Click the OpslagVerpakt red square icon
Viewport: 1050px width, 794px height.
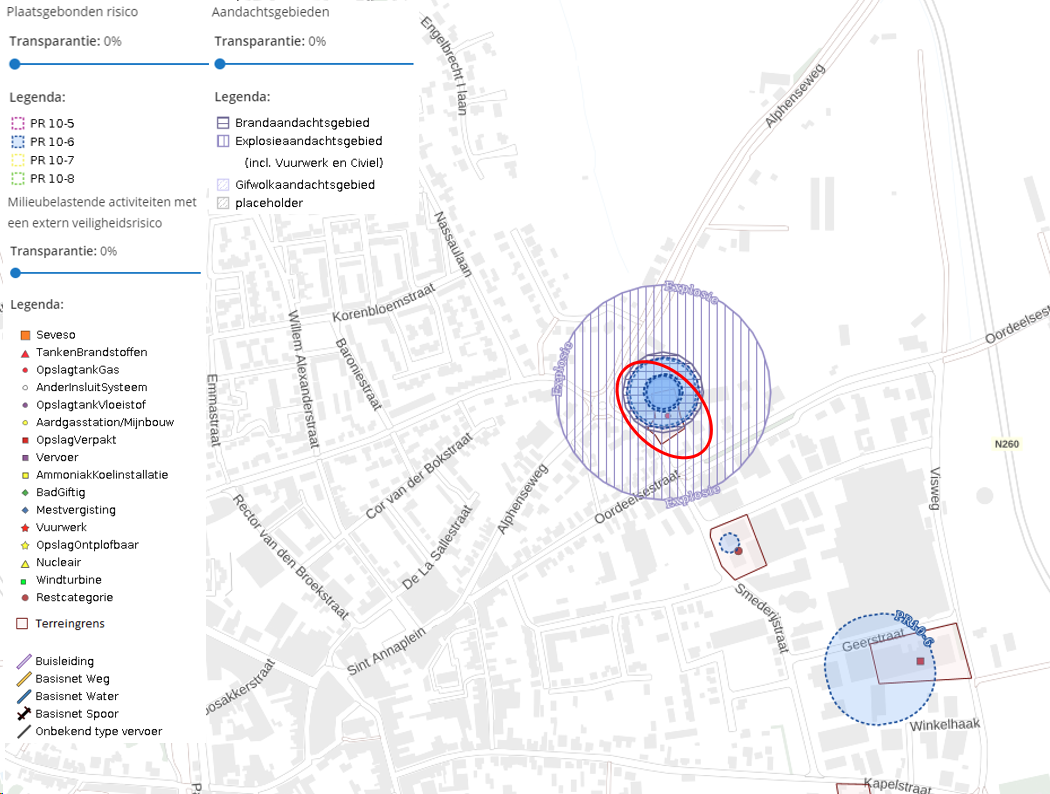pyautogui.click(x=25, y=440)
